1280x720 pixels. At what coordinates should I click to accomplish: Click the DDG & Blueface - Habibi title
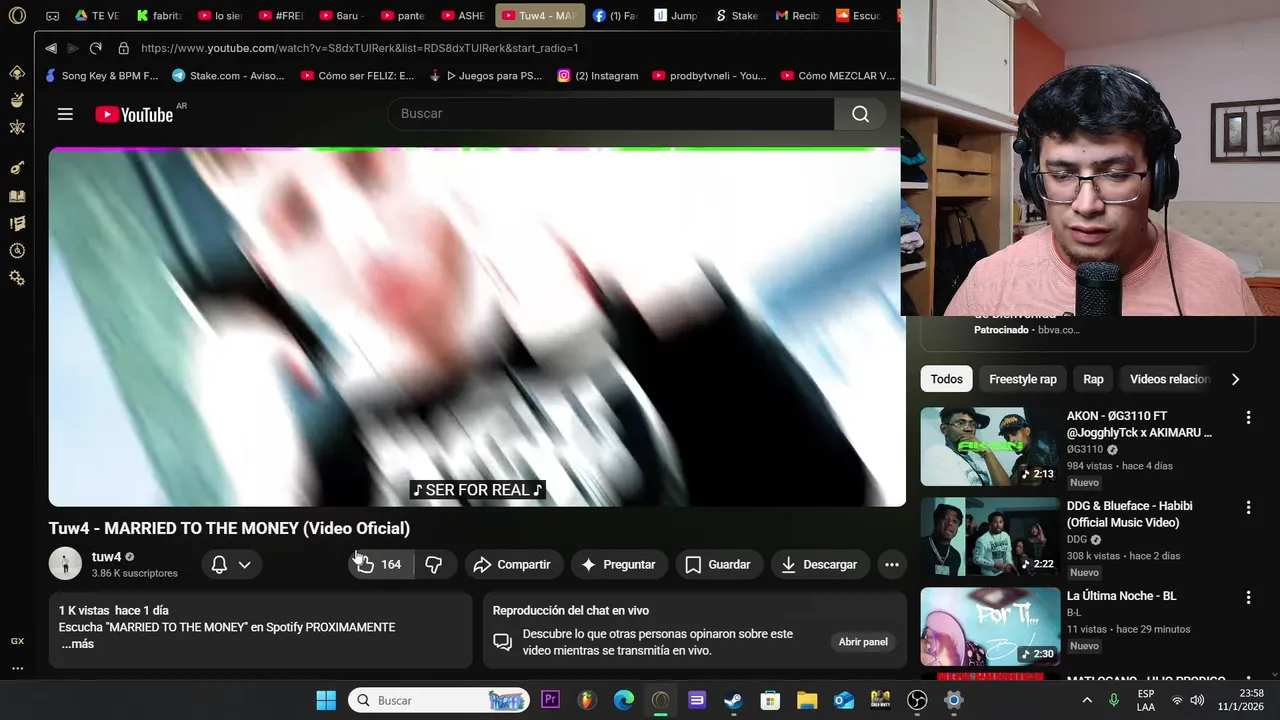coord(1129,514)
